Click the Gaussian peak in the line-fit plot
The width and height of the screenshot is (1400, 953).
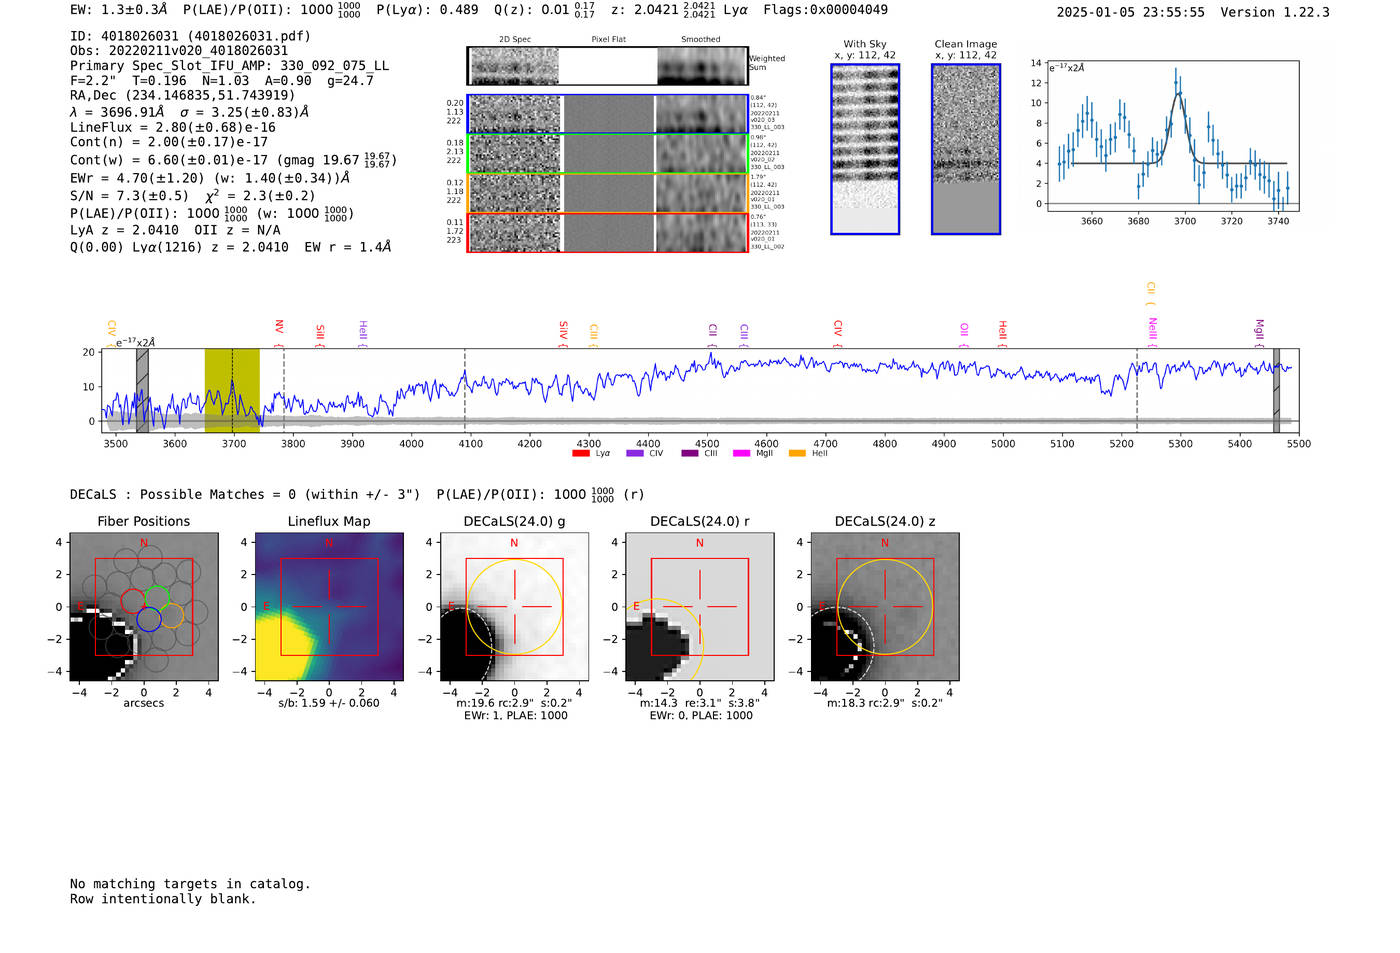click(1179, 94)
